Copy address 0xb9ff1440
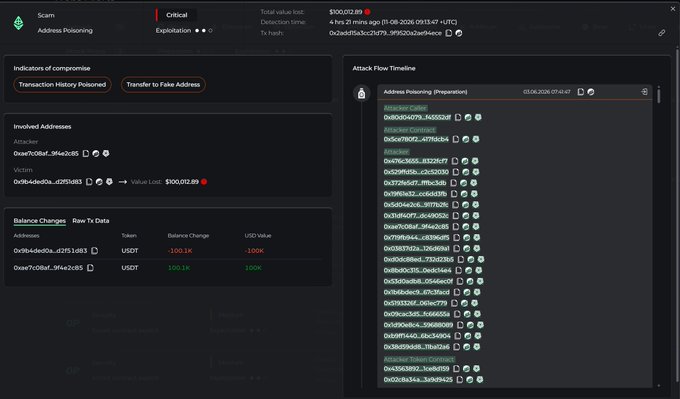This screenshot has height=399, width=680. coord(458,336)
